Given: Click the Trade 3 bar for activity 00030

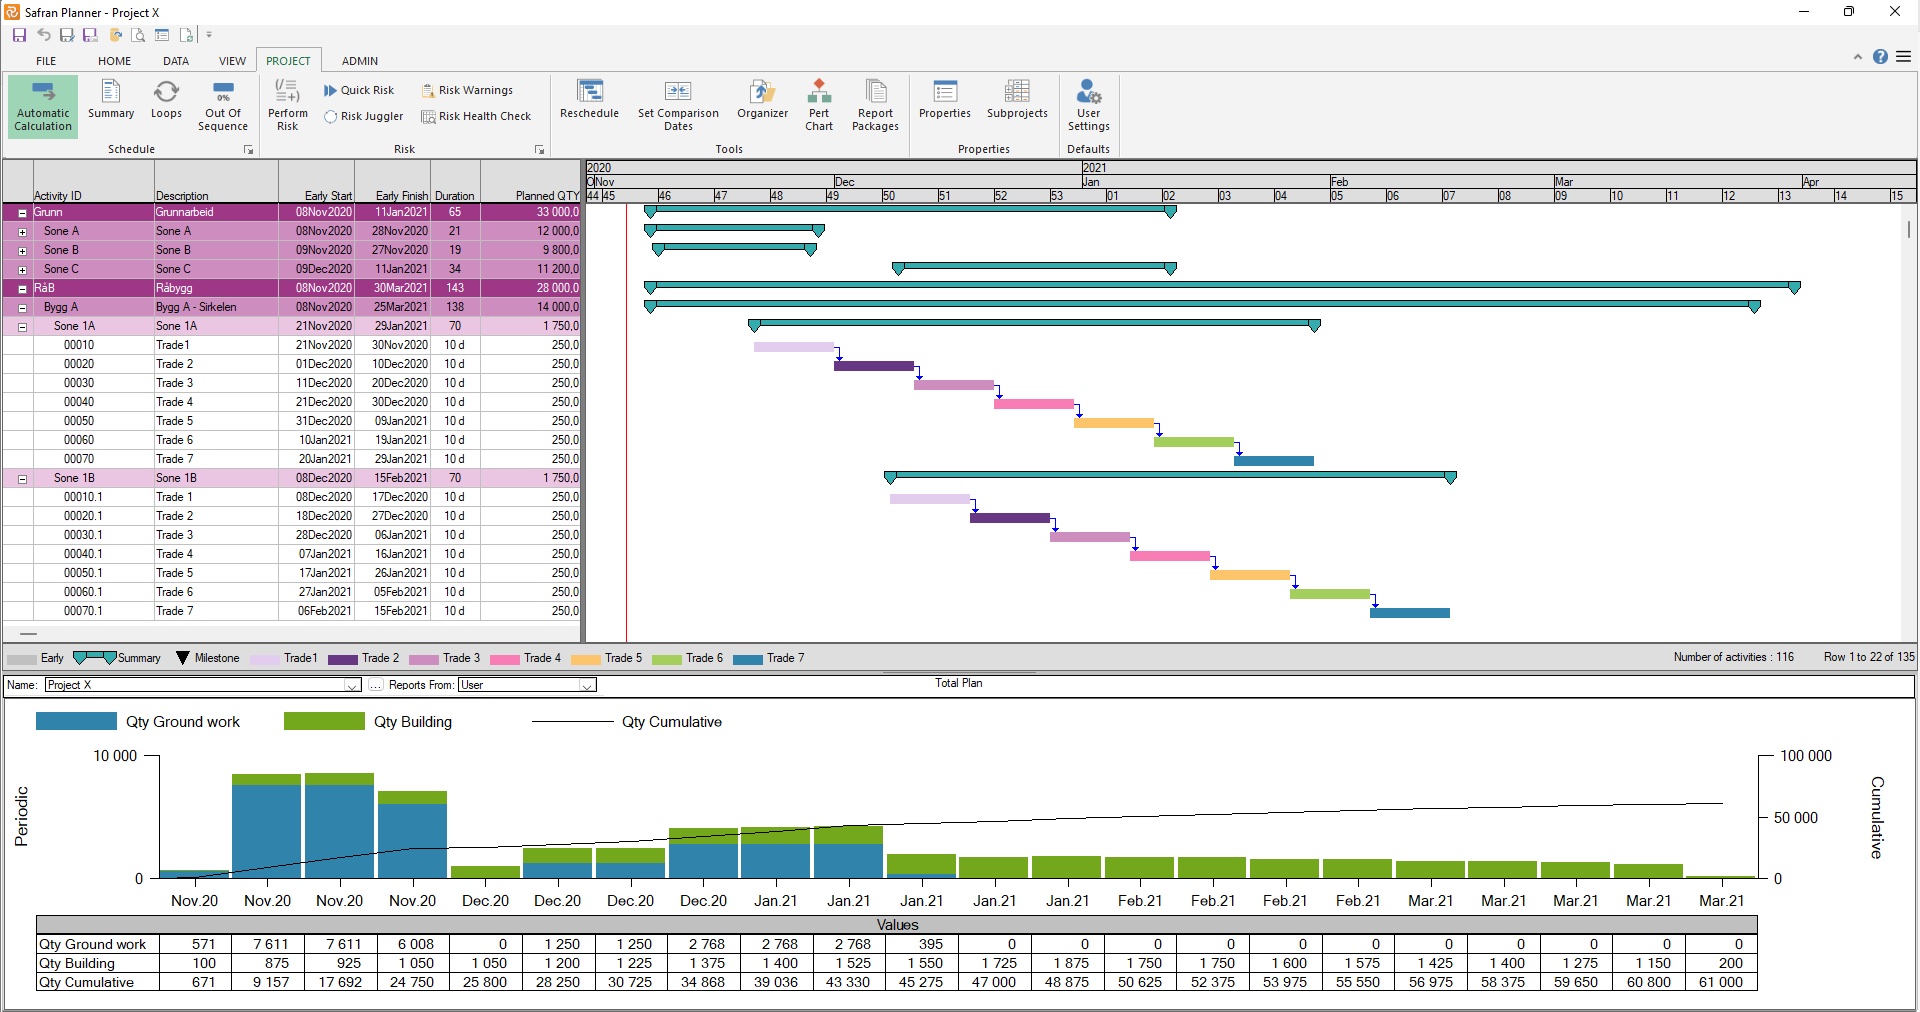Looking at the screenshot, I should coord(954,385).
